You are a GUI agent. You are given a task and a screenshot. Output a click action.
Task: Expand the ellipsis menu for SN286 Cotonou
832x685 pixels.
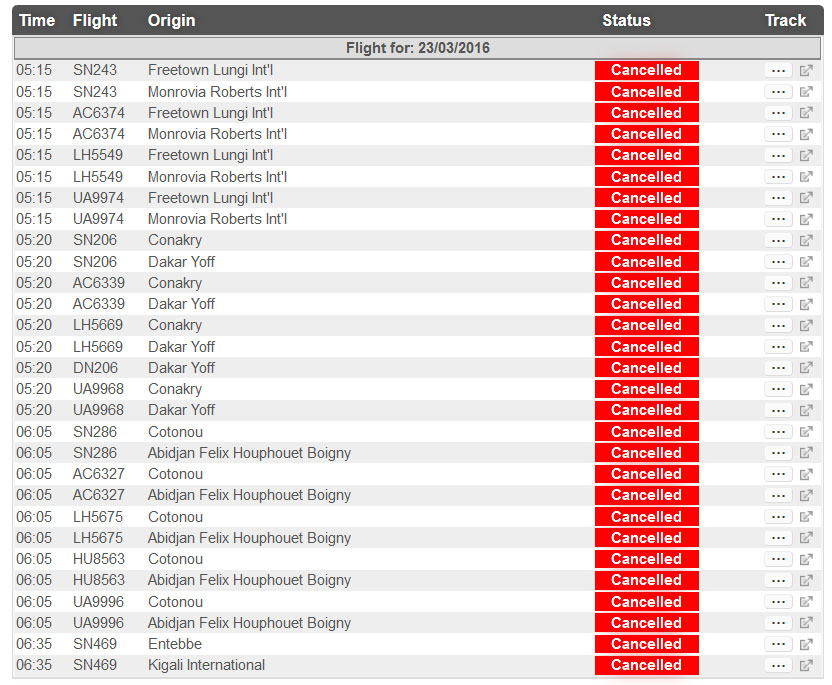click(778, 432)
